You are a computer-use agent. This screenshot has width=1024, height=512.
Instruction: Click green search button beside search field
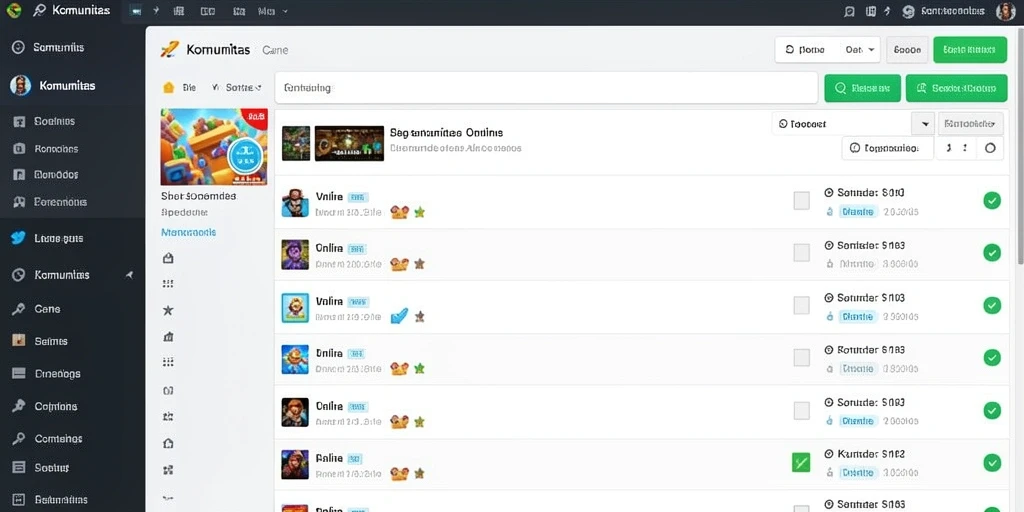(x=863, y=88)
